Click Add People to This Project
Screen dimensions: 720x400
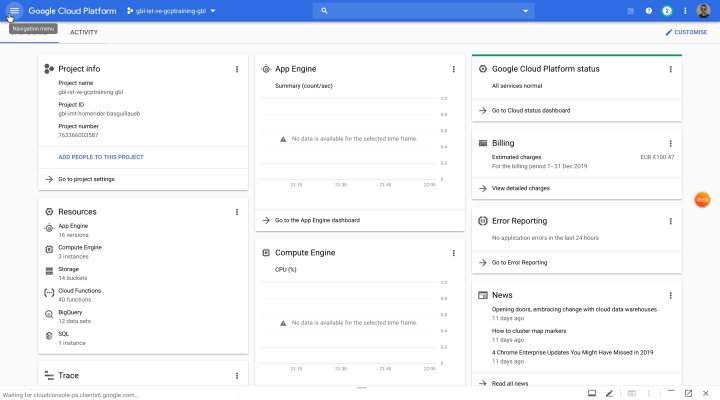tap(101, 157)
